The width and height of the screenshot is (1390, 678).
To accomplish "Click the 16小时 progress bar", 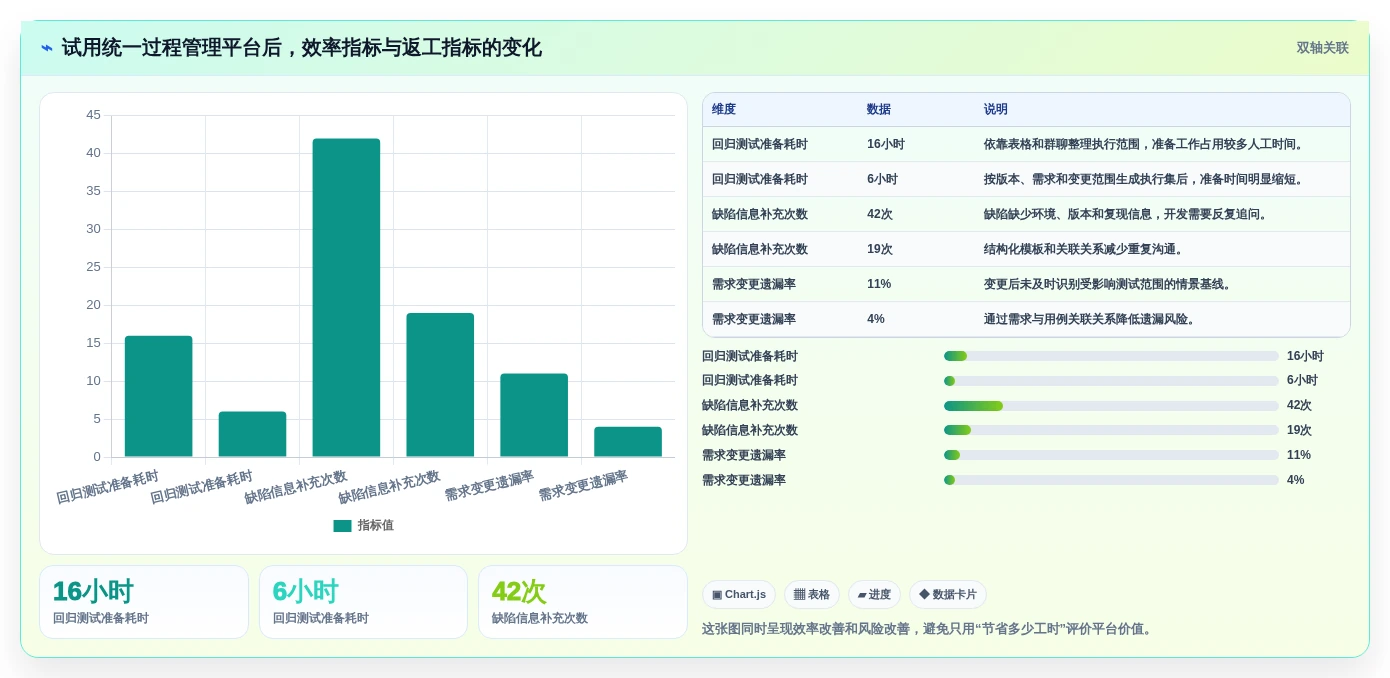I will coord(1111,356).
